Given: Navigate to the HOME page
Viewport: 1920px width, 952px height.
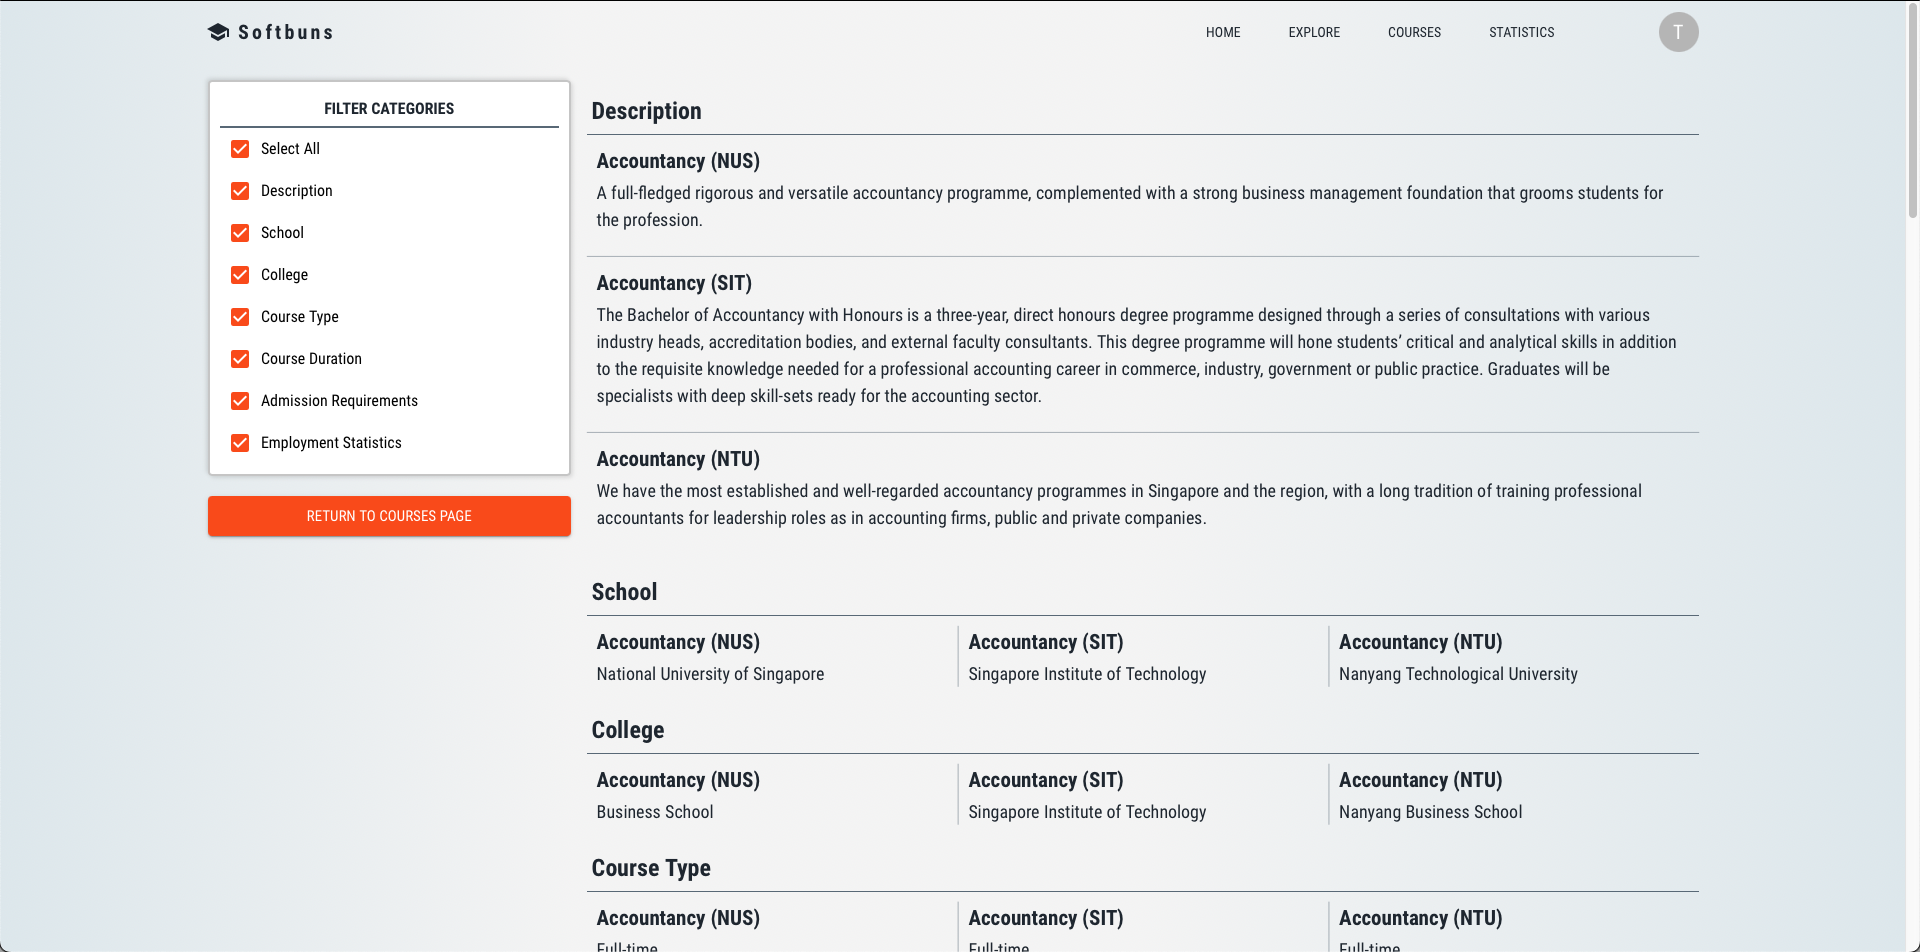Looking at the screenshot, I should pos(1222,32).
